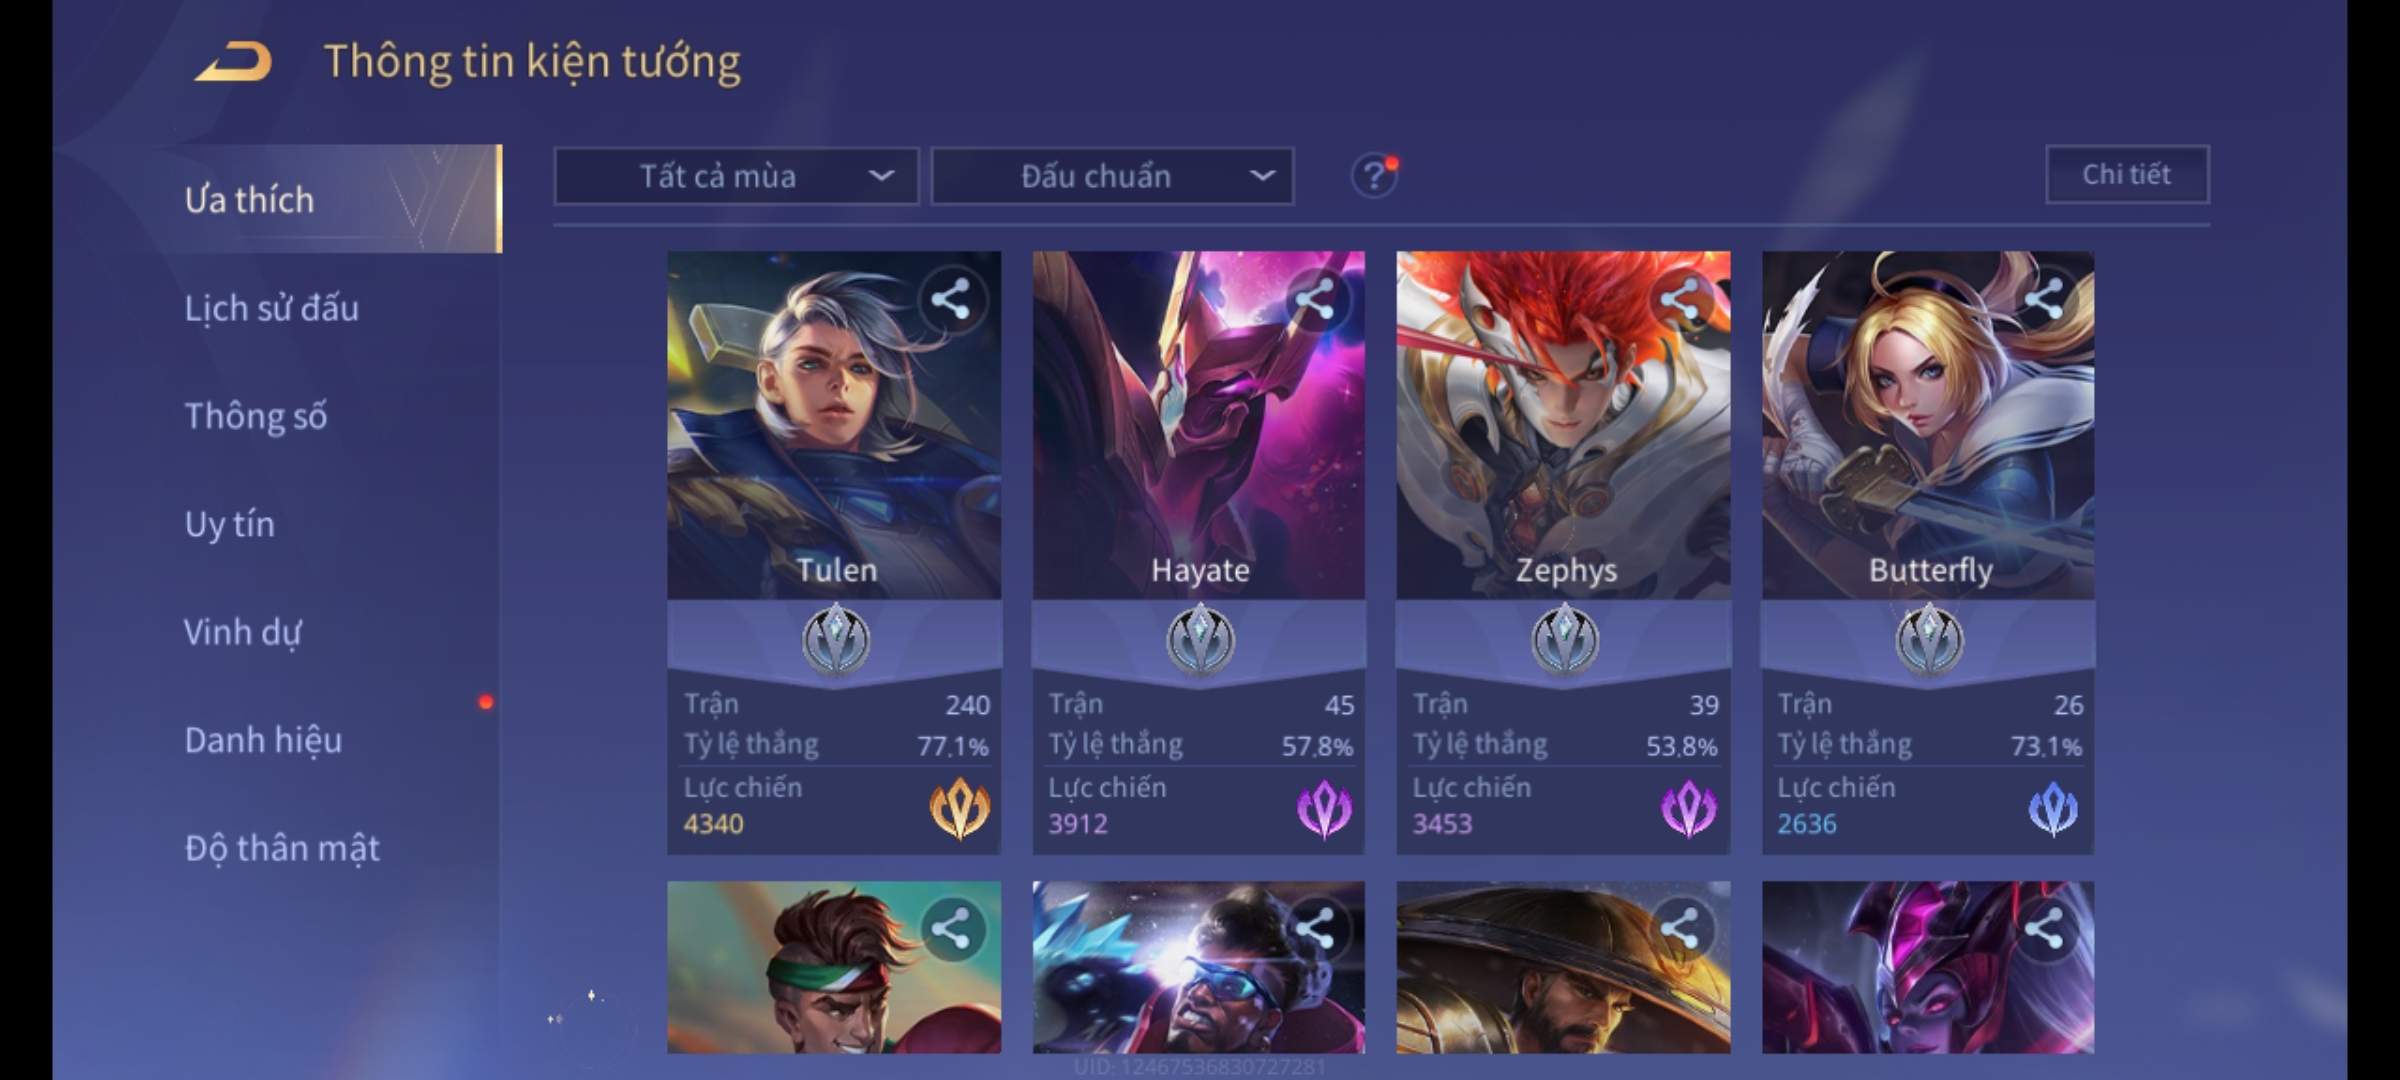
Task: Select the Zephys hero portrait
Action: (x=1563, y=425)
